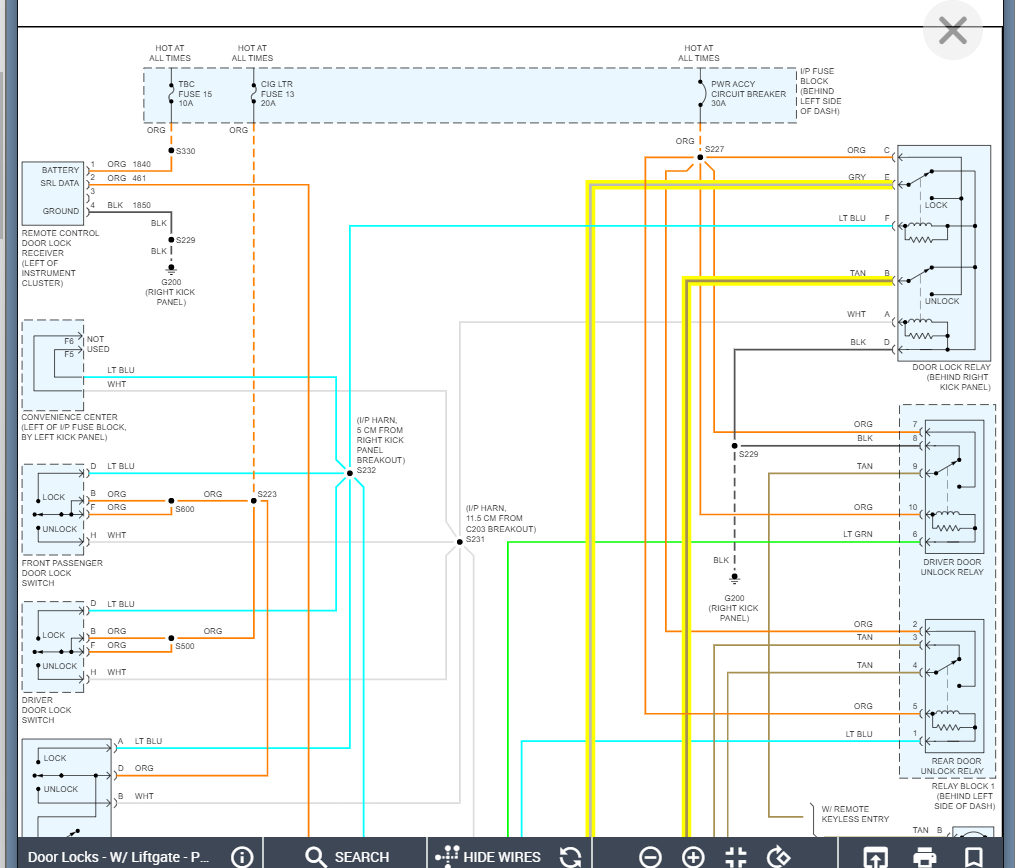Click the S232 splice node
This screenshot has width=1015, height=868.
pyautogui.click(x=350, y=473)
